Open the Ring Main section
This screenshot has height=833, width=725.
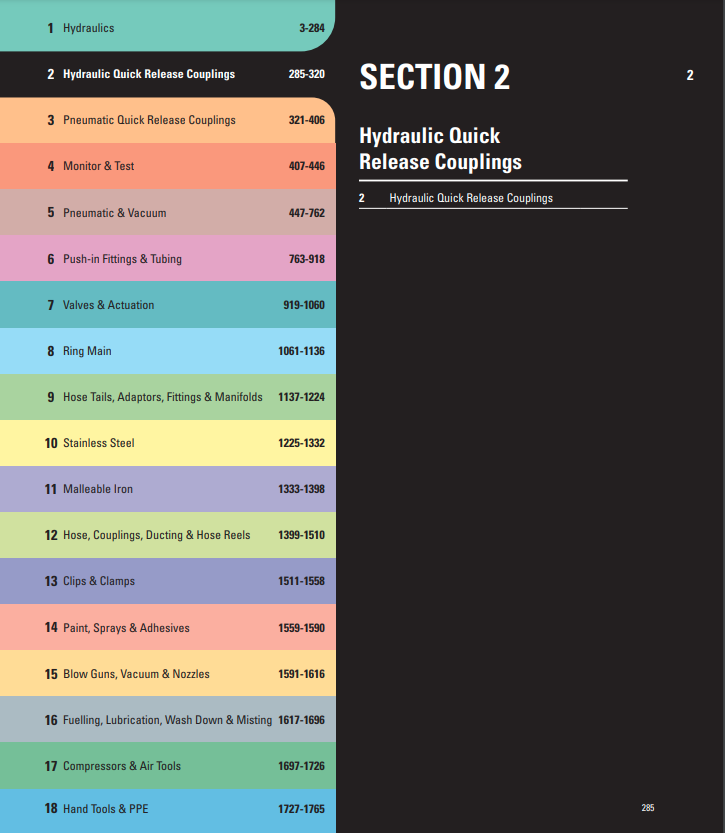[87, 351]
